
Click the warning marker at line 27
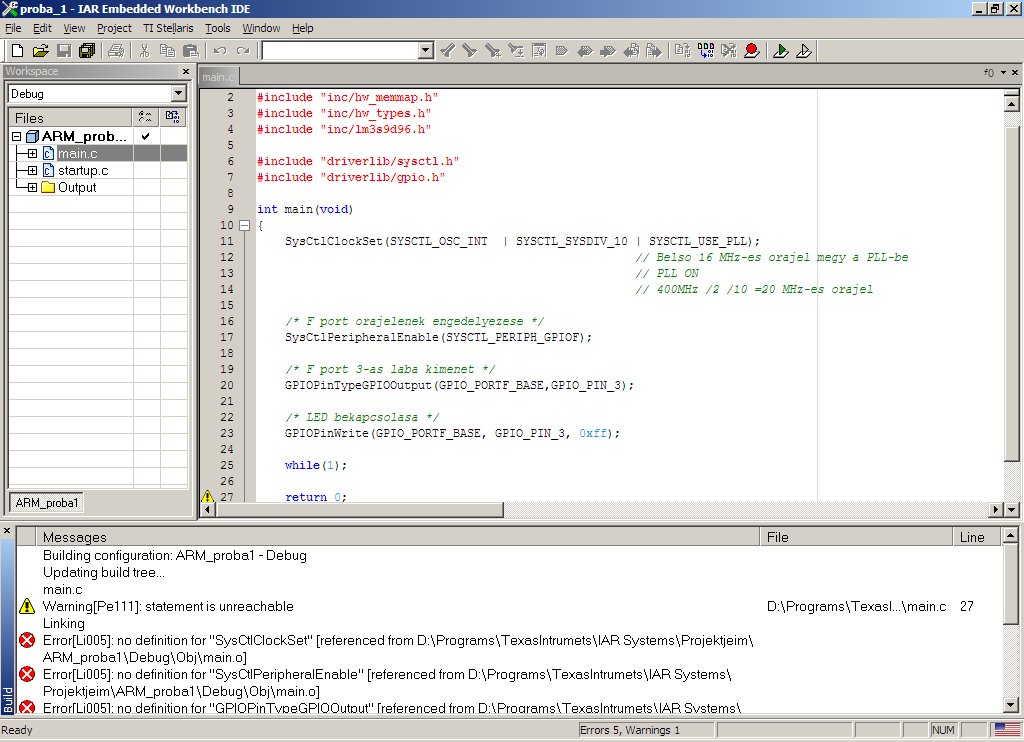[208, 496]
